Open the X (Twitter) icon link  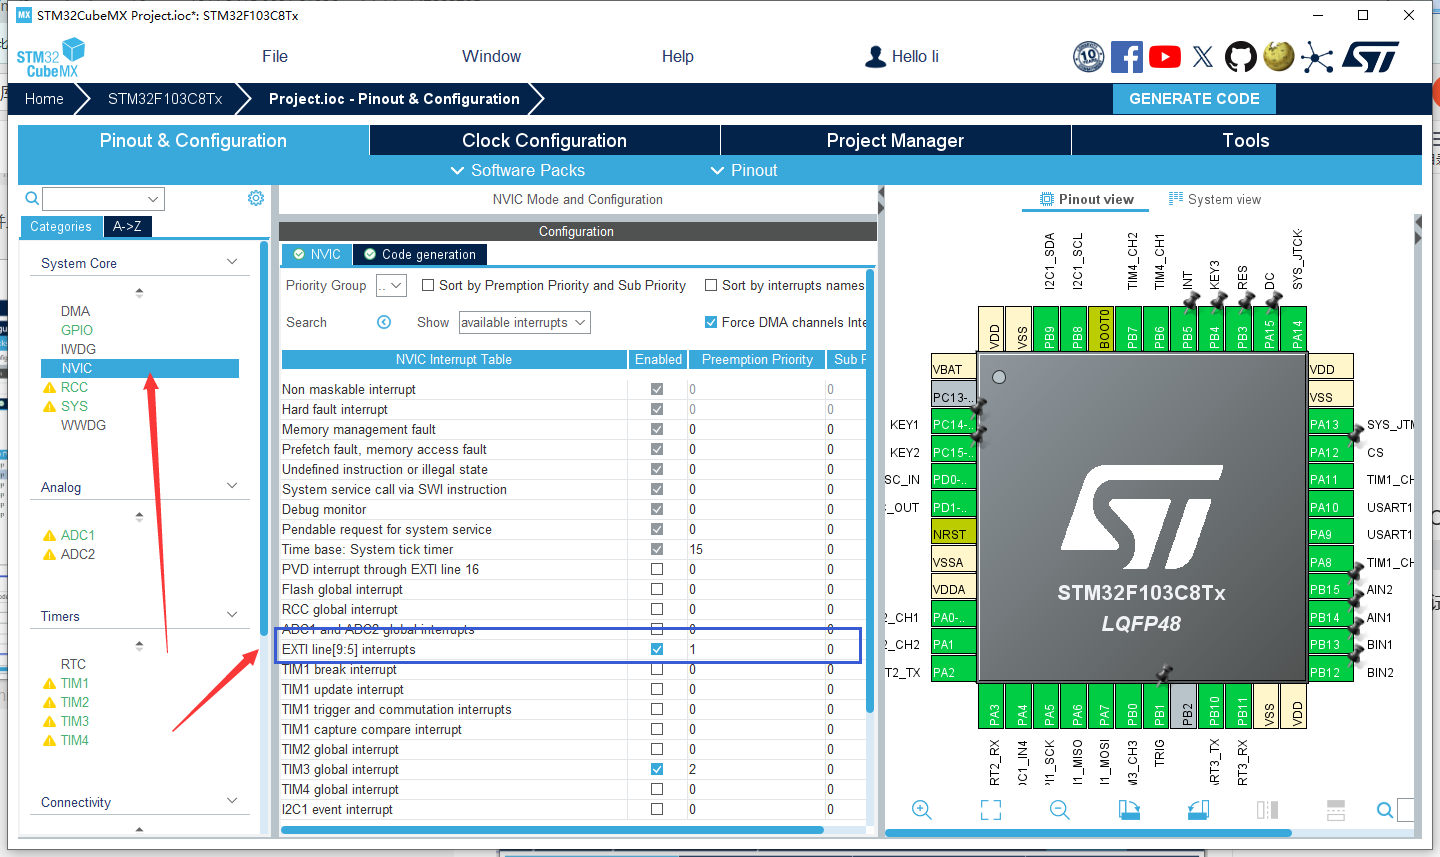[1203, 57]
